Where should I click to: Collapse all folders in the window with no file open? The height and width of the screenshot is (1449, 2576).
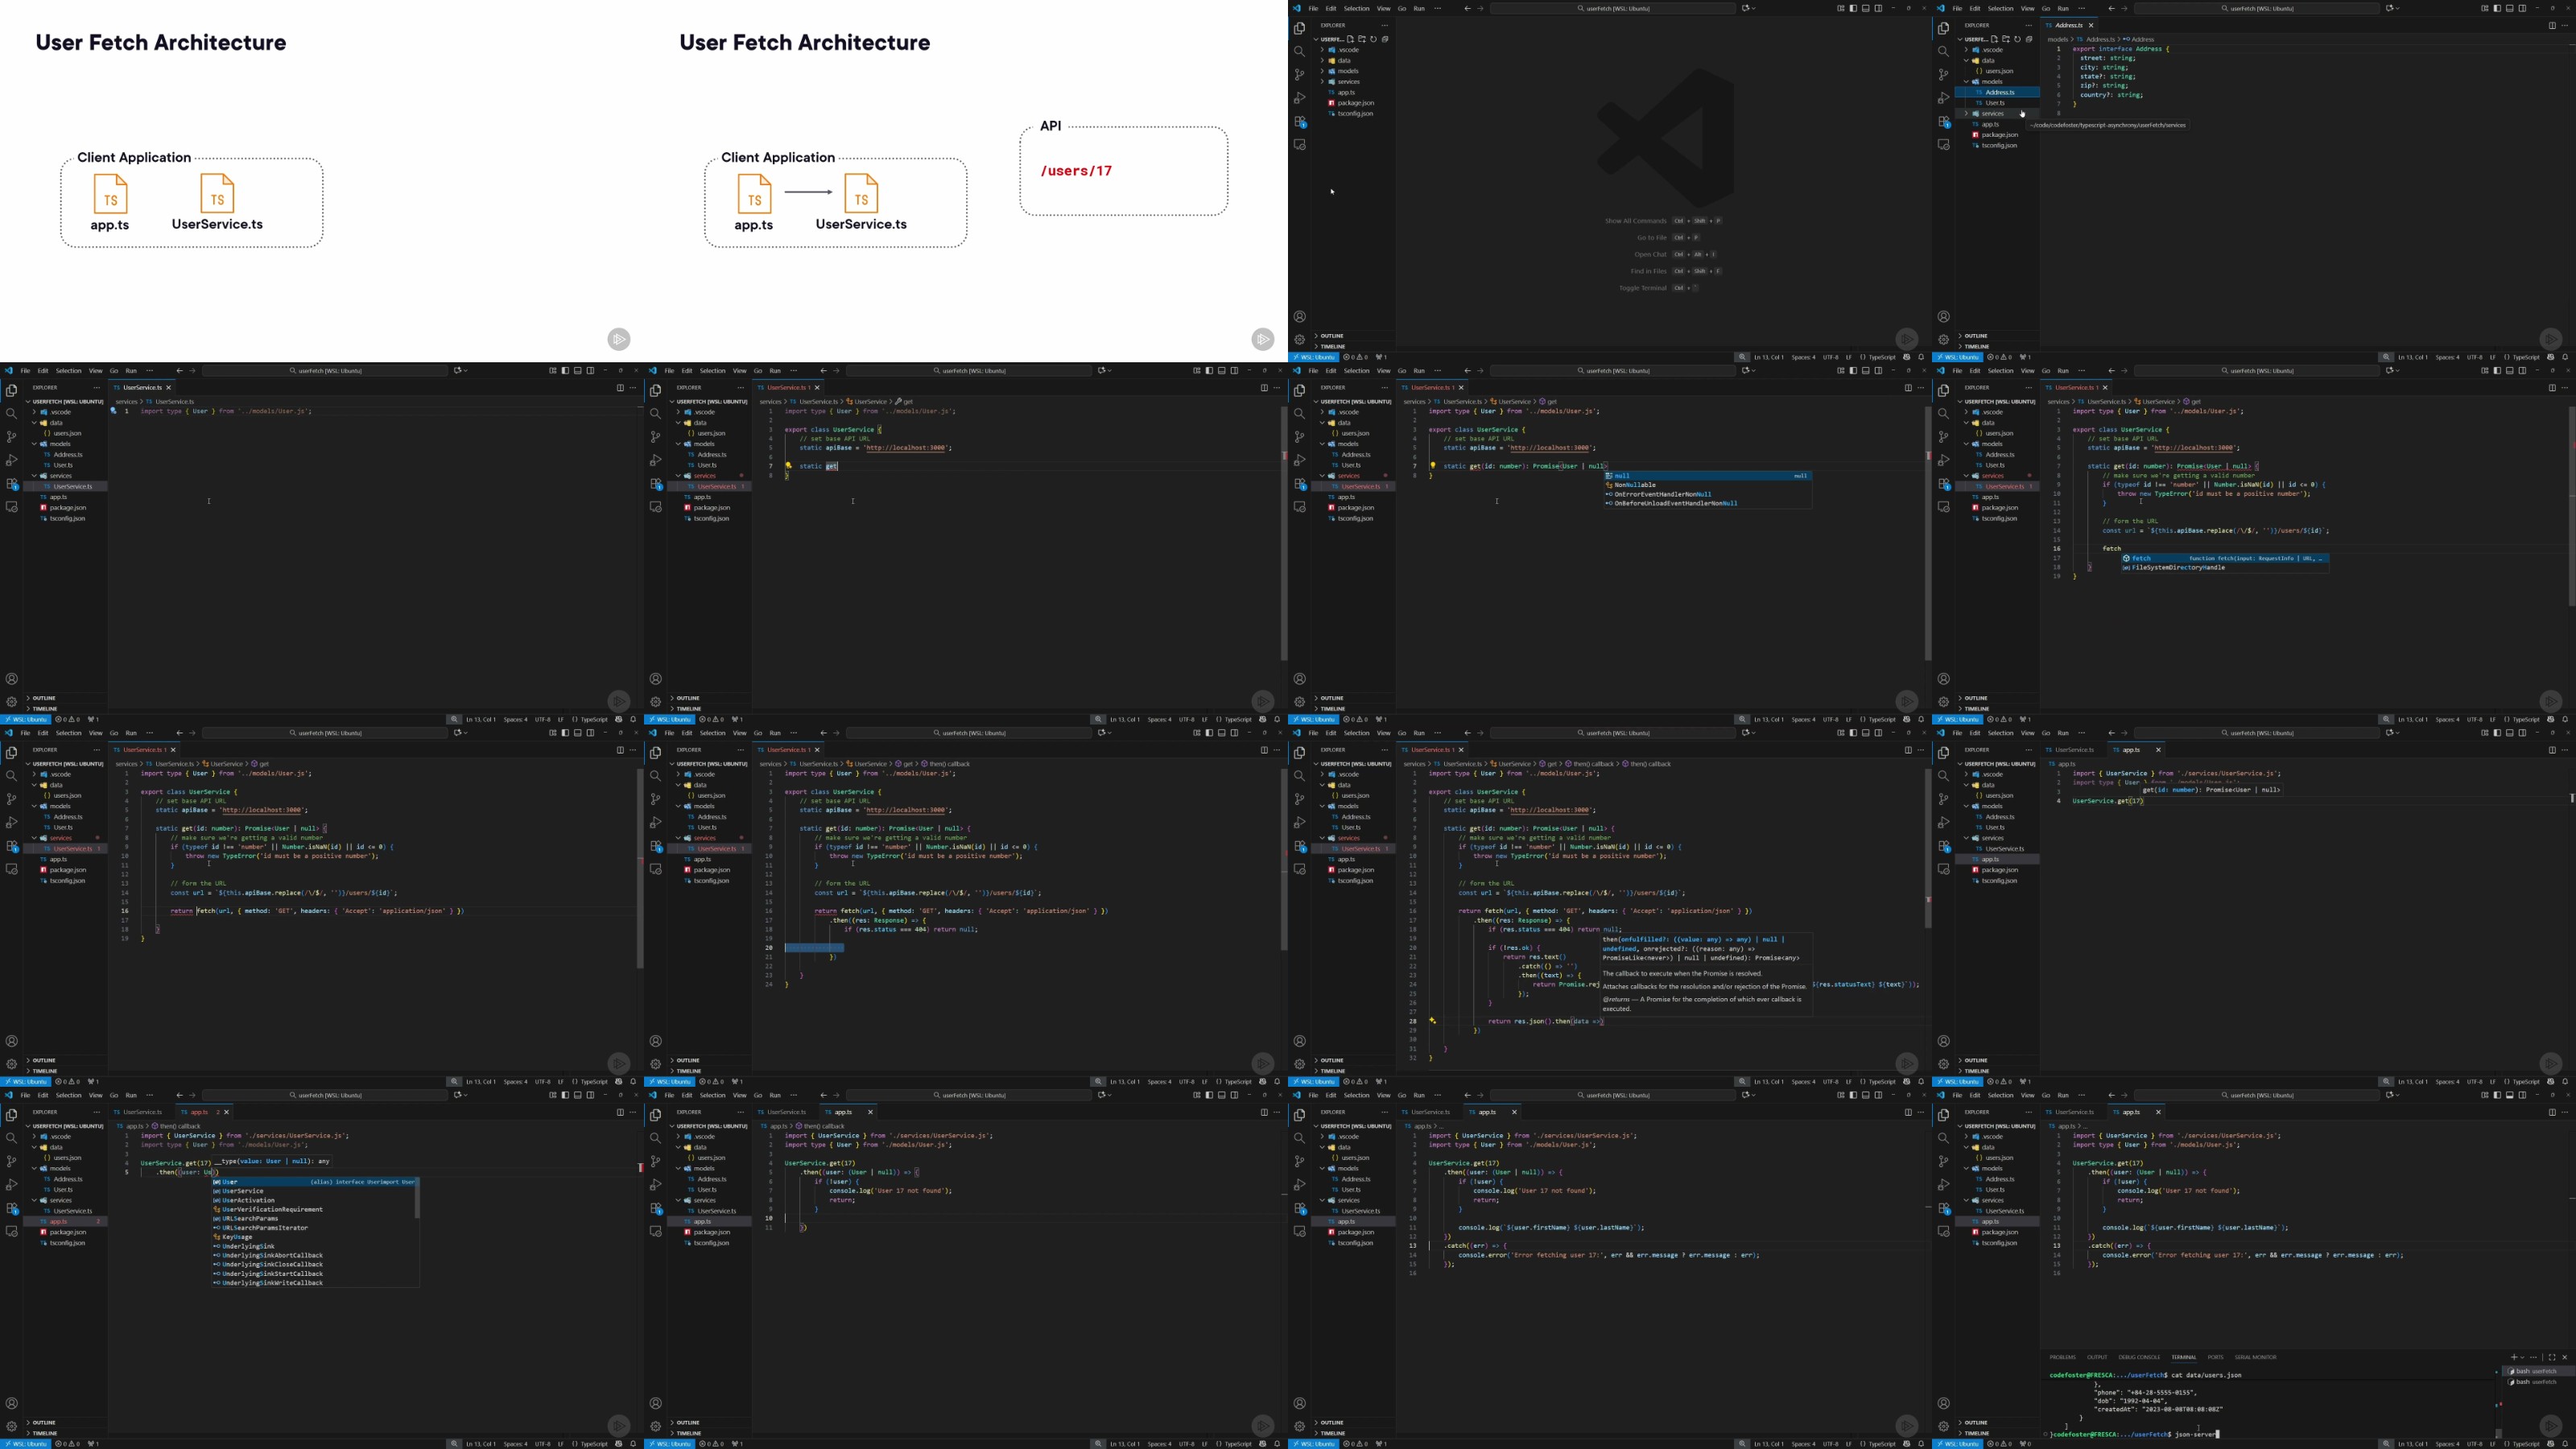[1385, 39]
